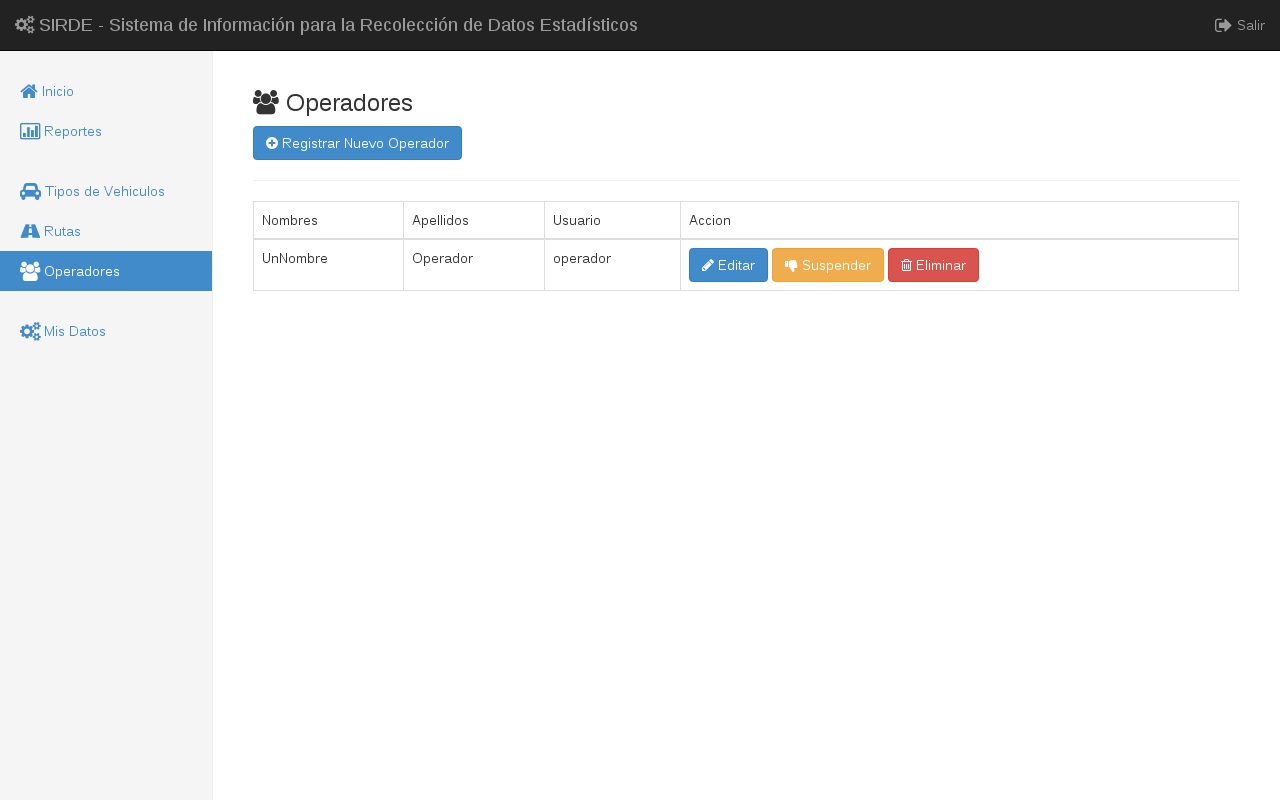
Task: Go to the Reportes section
Action: click(x=106, y=131)
